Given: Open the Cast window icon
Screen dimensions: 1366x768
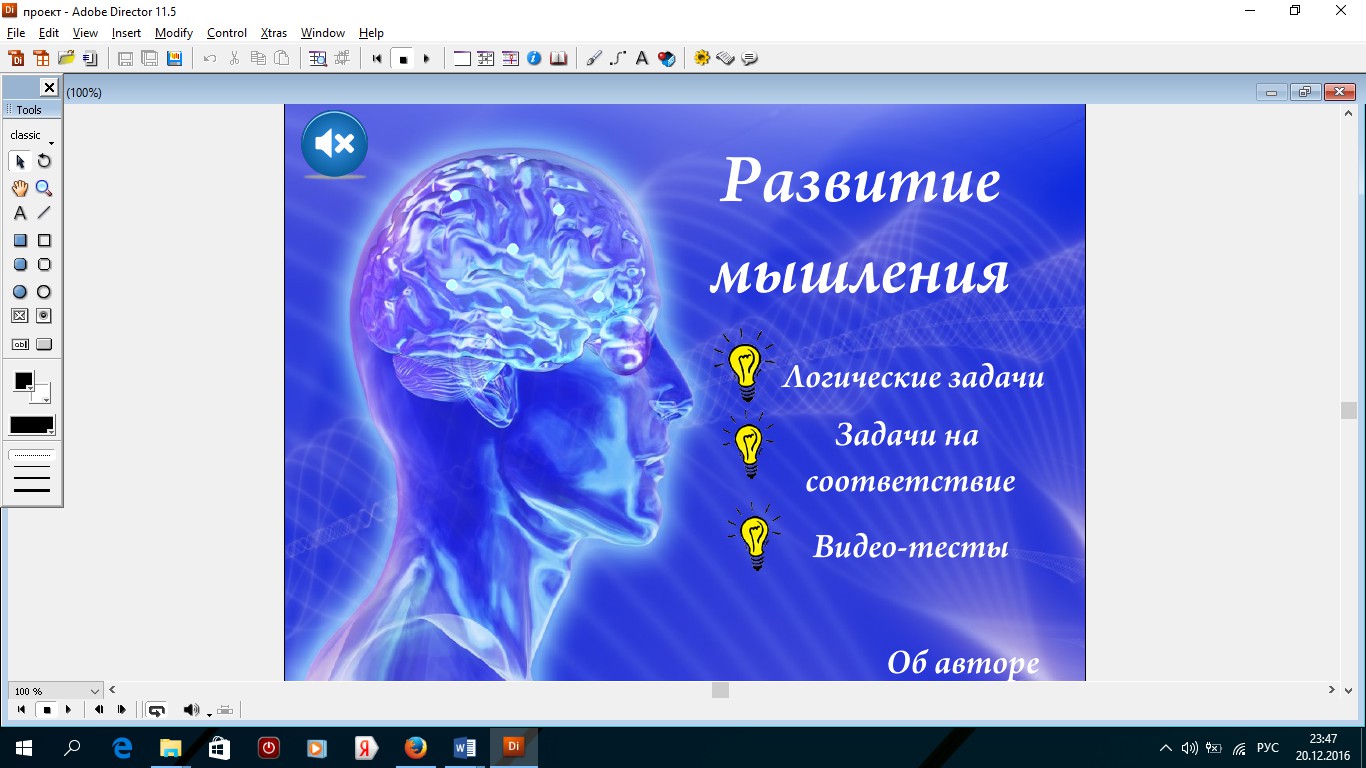Looking at the screenshot, I should 486,58.
